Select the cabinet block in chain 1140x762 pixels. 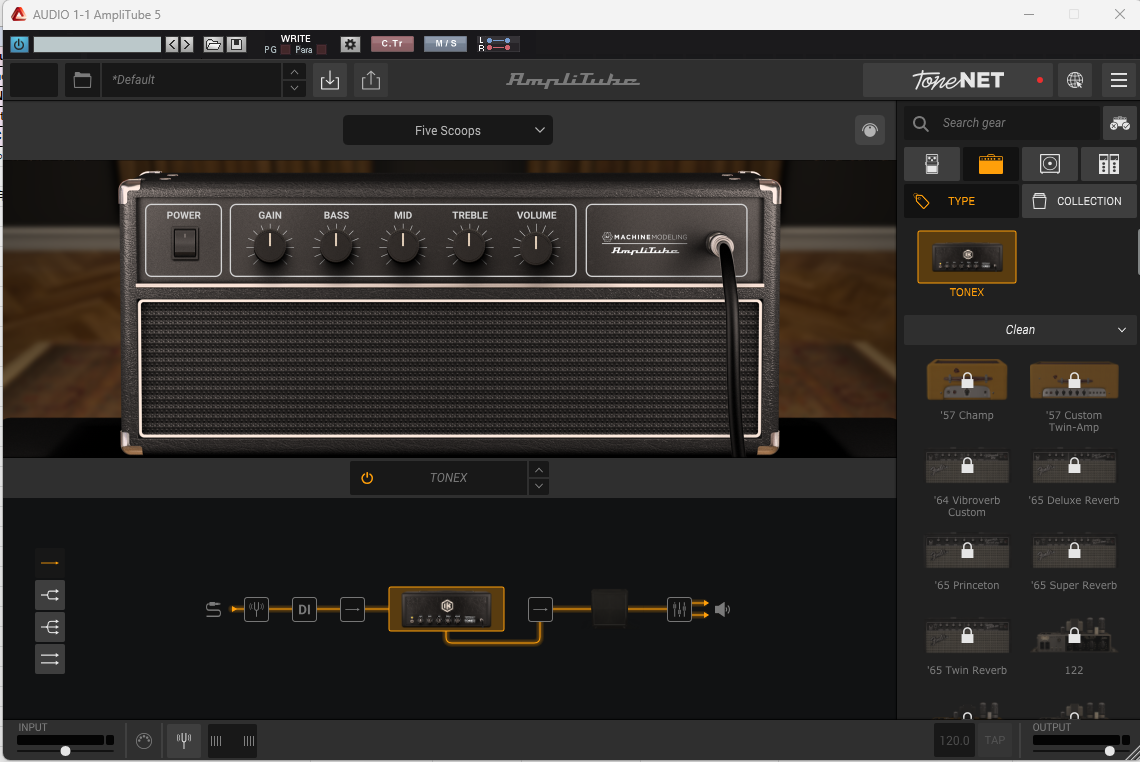[609, 608]
